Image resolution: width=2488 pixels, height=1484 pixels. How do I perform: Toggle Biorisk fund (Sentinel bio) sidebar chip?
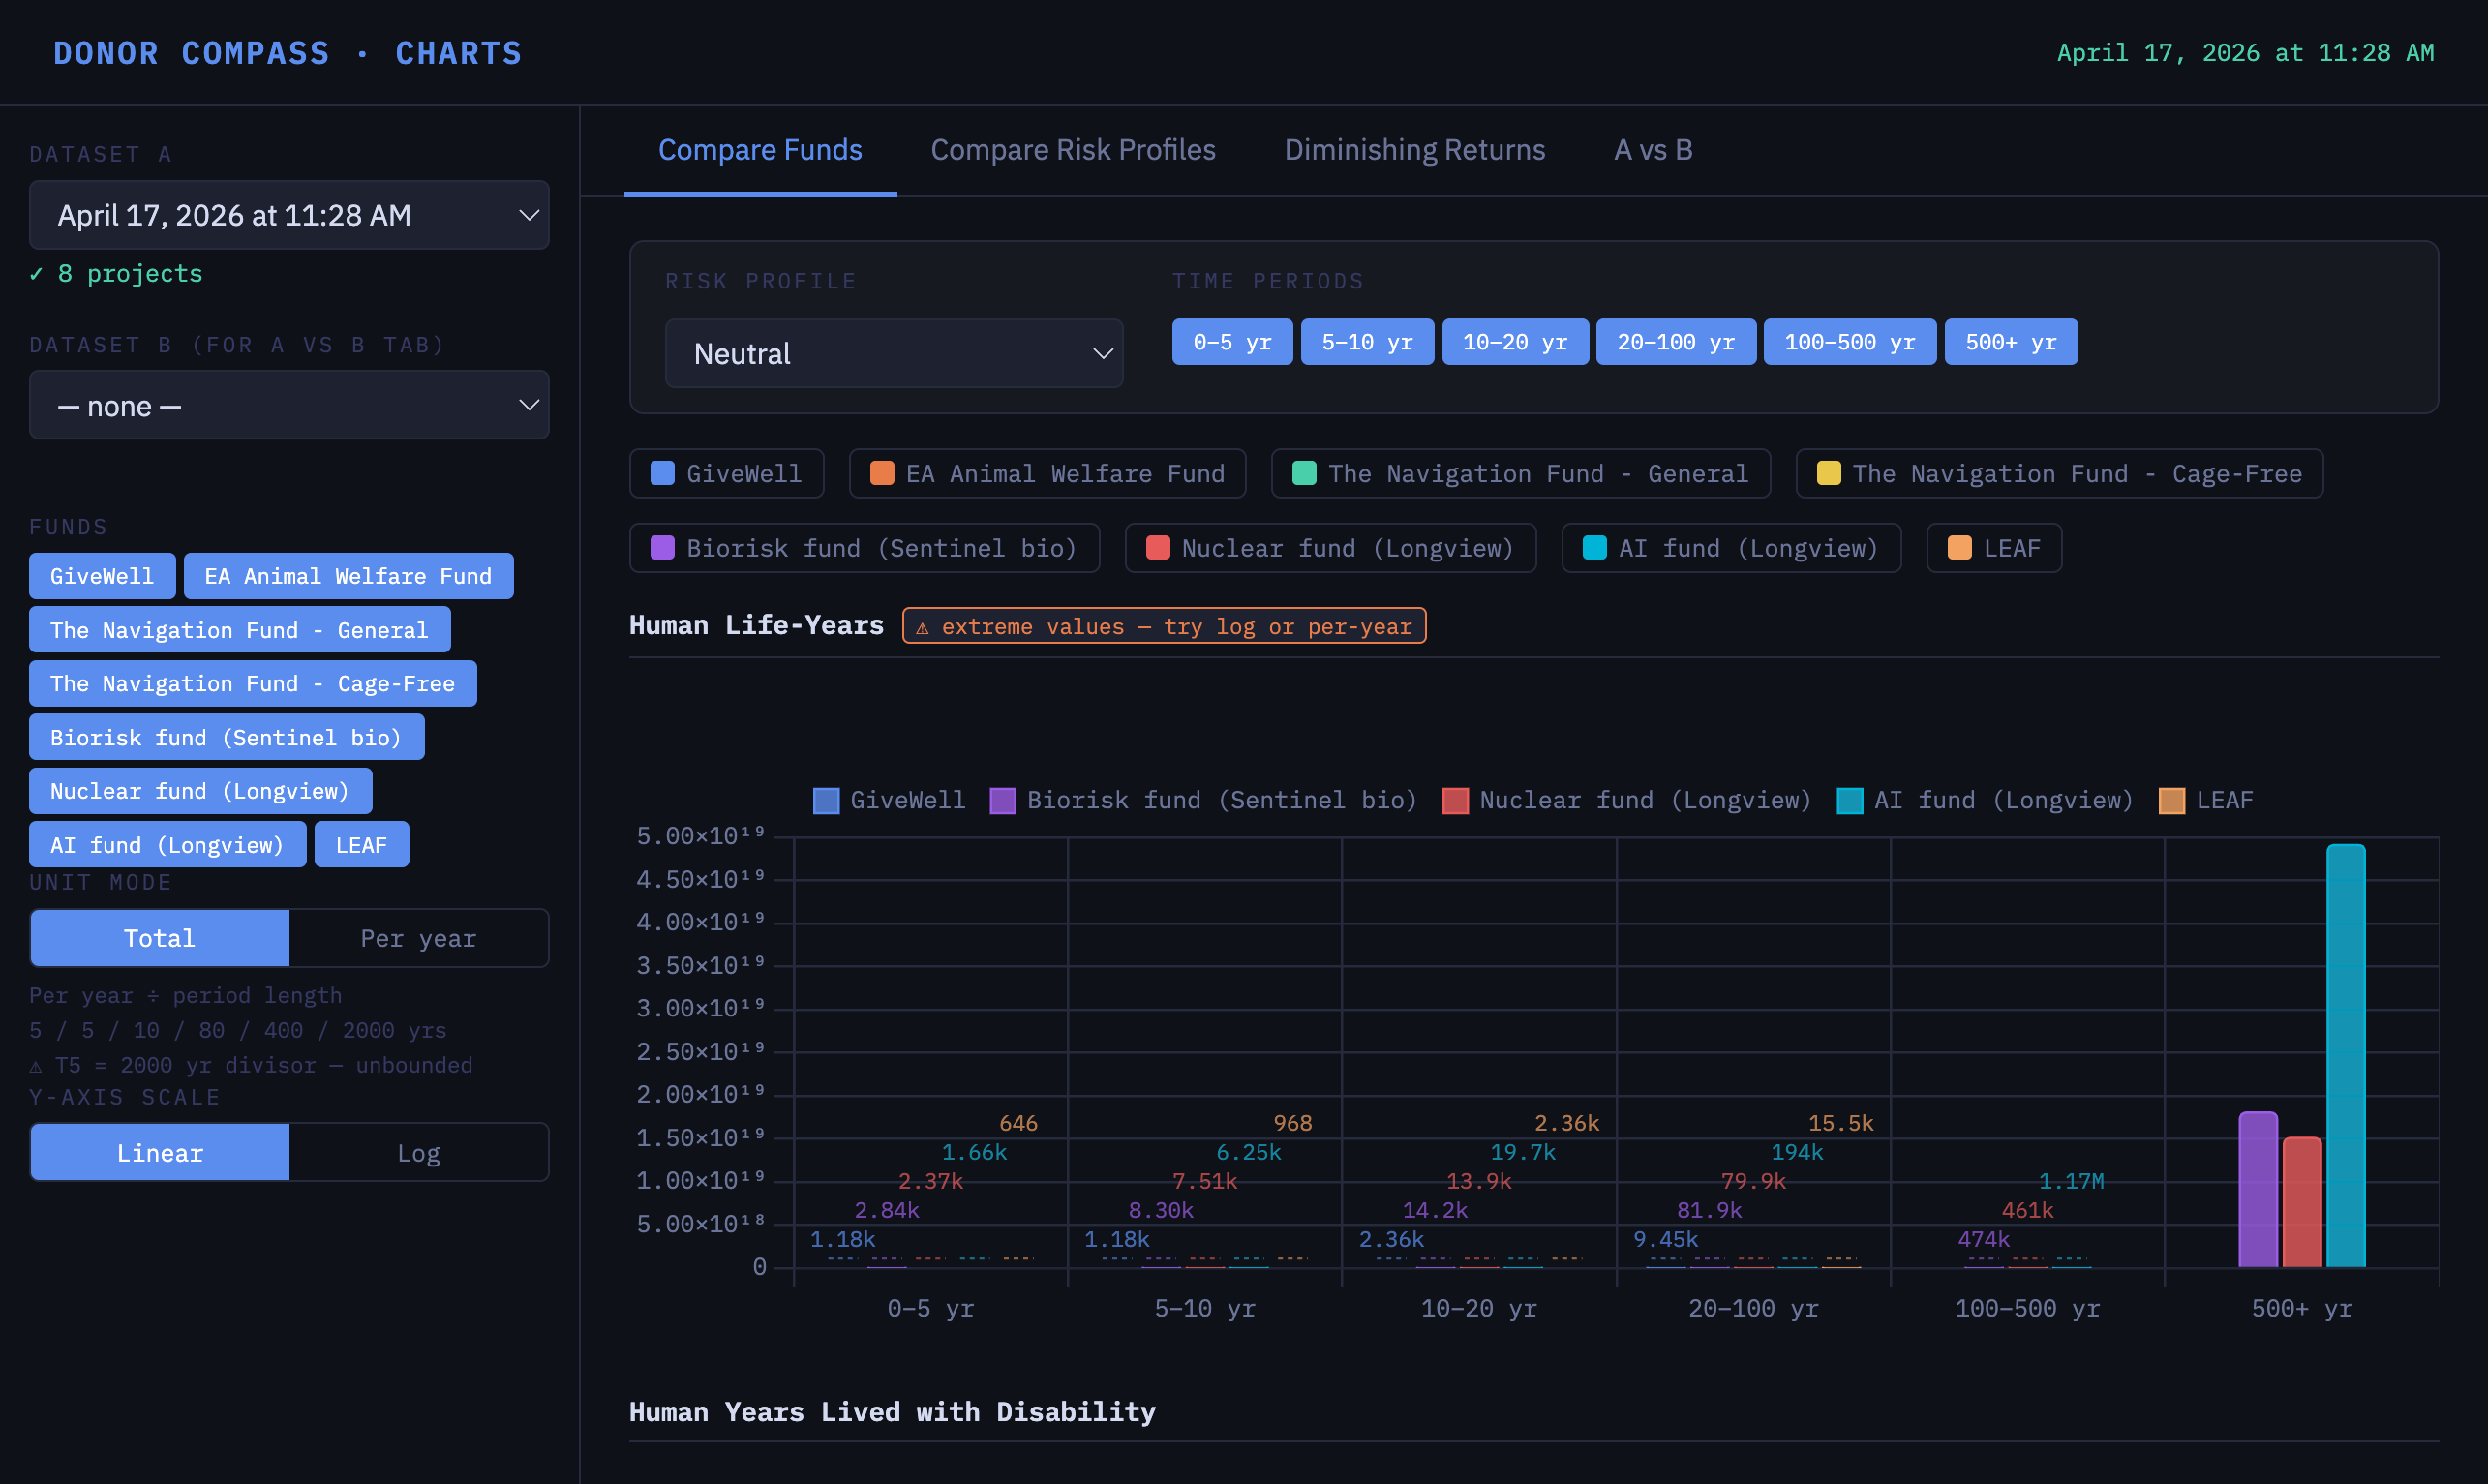[226, 737]
